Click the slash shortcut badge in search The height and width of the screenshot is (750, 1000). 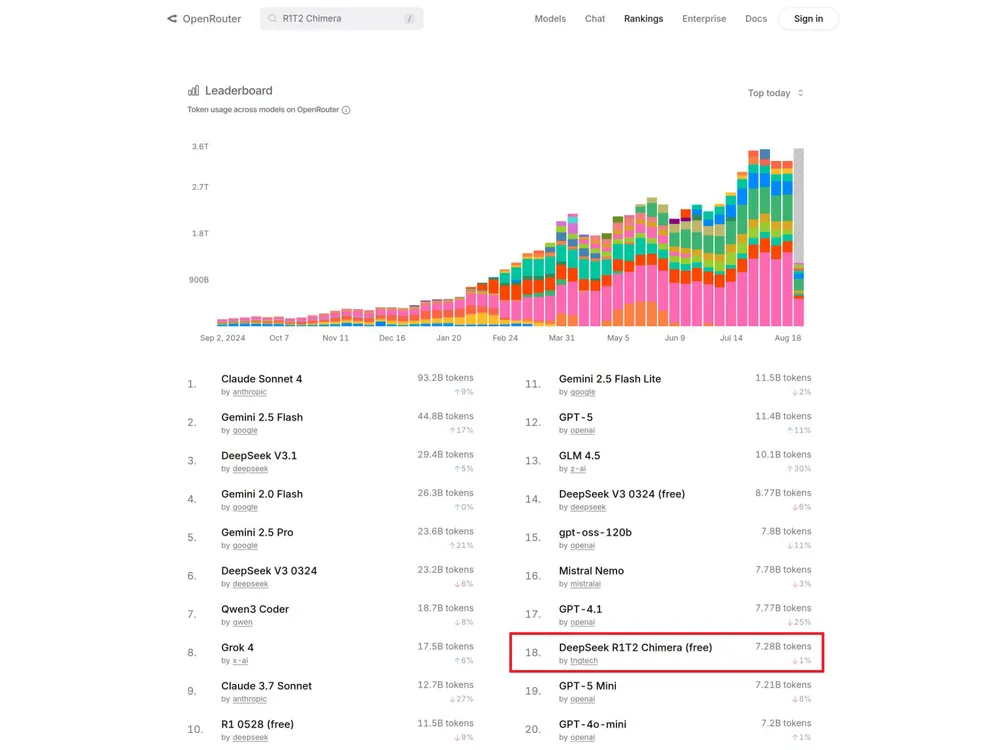tap(409, 19)
